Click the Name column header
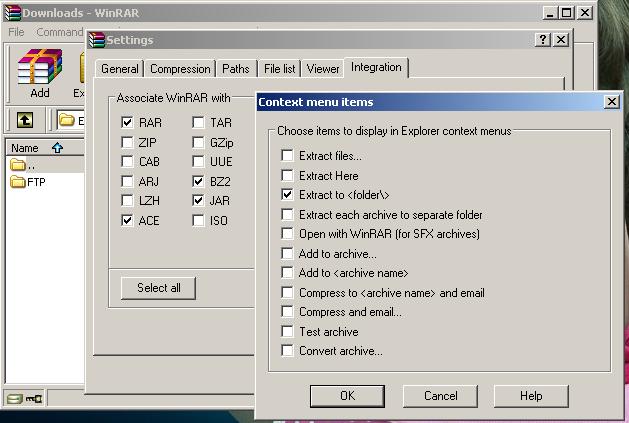Viewport: 629px width, 423px height. click(45, 148)
